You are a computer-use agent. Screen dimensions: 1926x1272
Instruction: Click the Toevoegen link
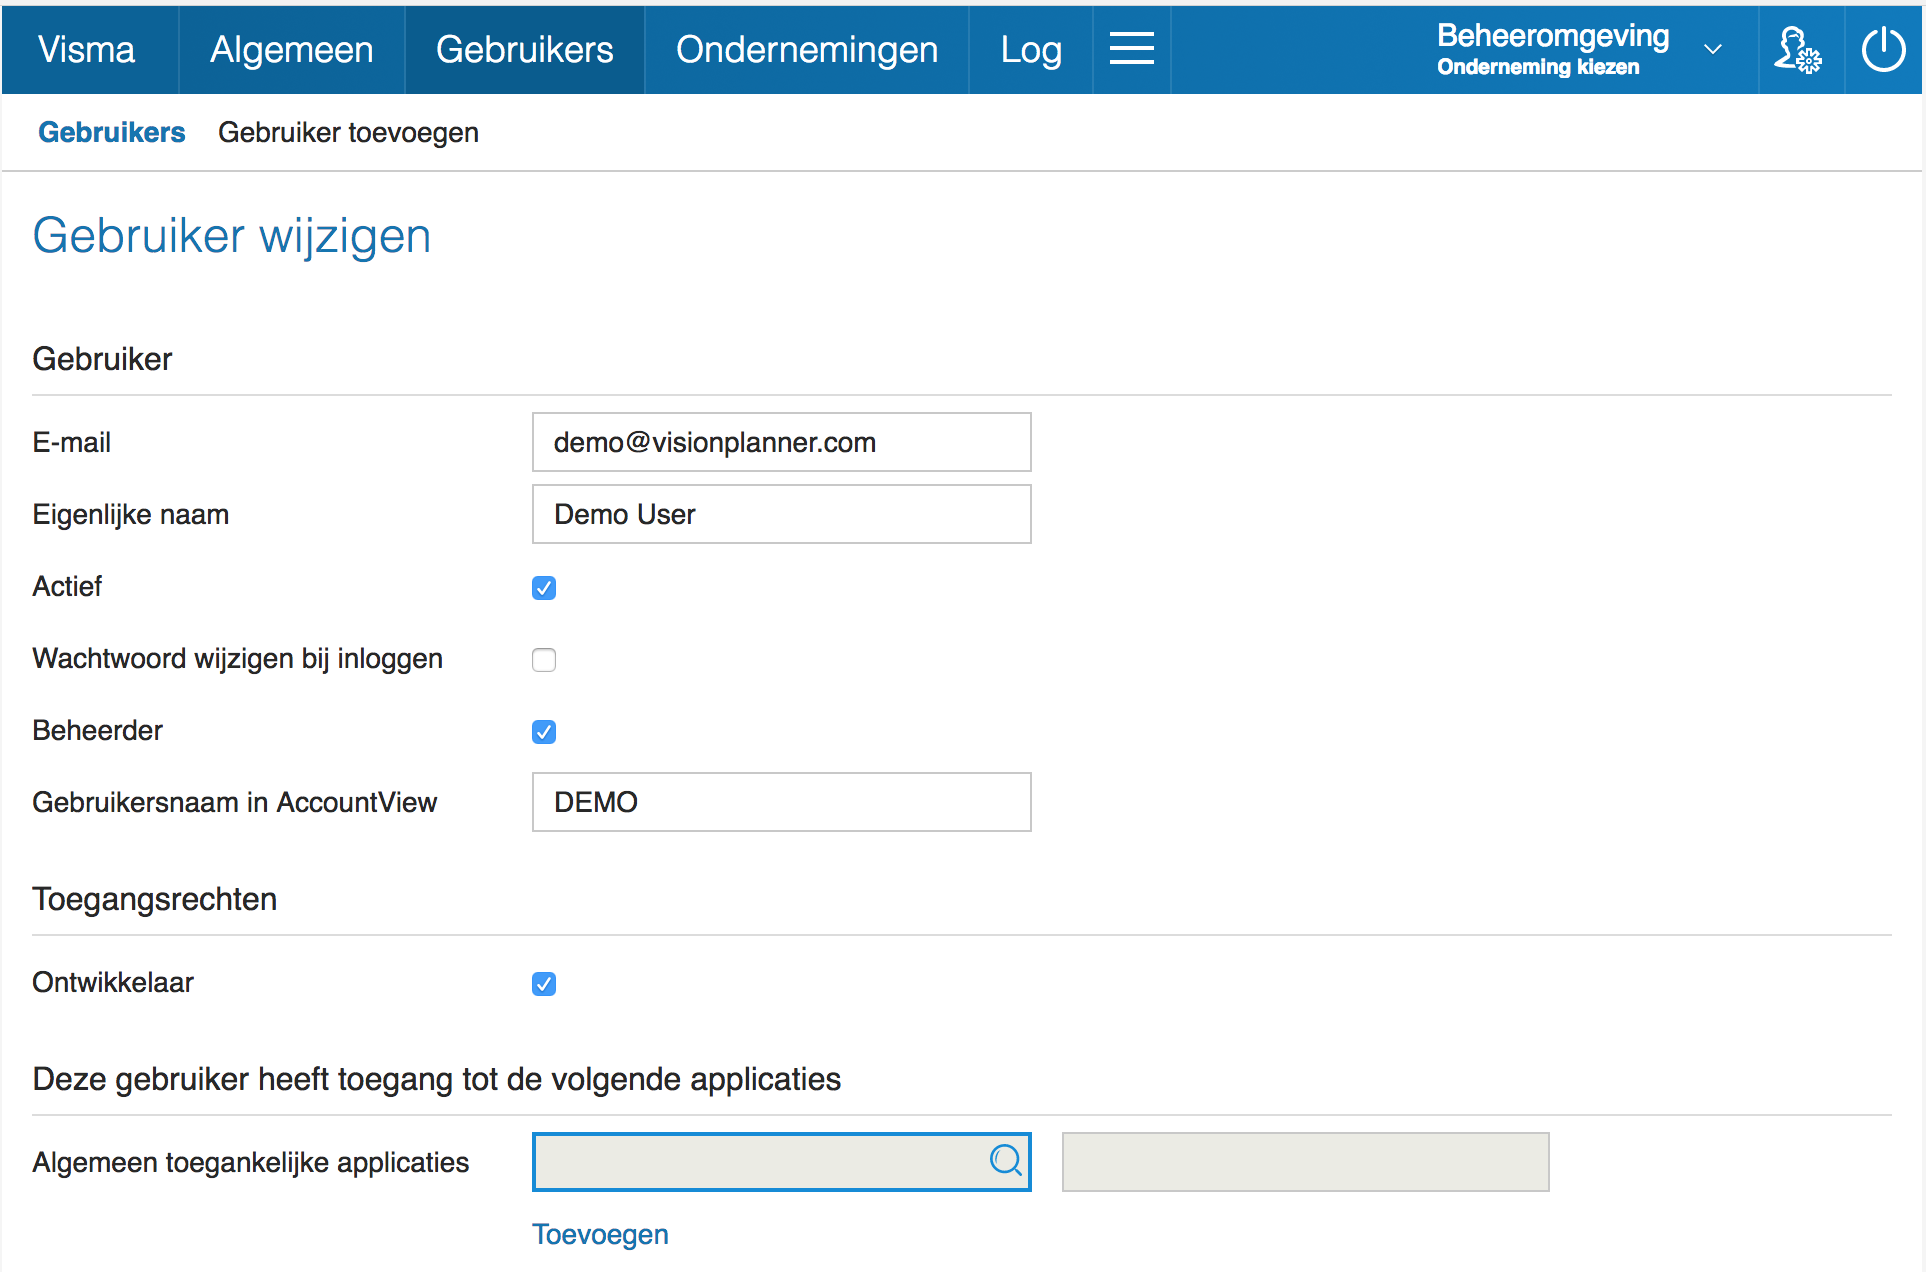tap(600, 1234)
